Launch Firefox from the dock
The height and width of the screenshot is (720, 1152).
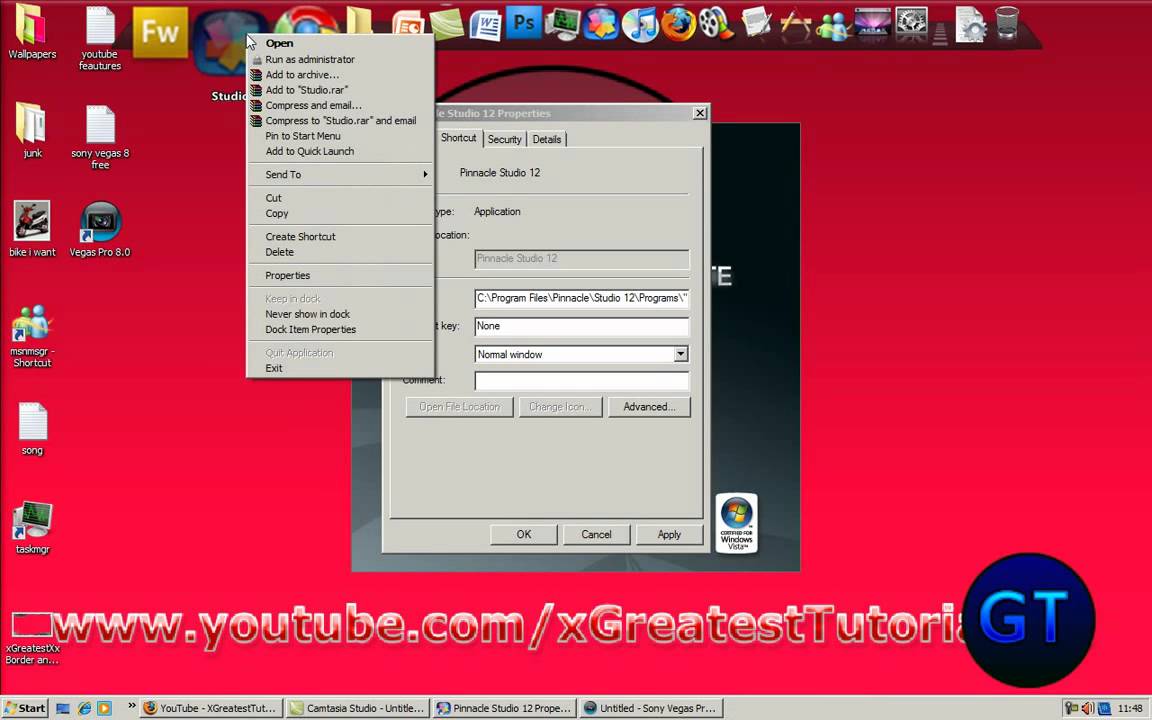coord(678,24)
